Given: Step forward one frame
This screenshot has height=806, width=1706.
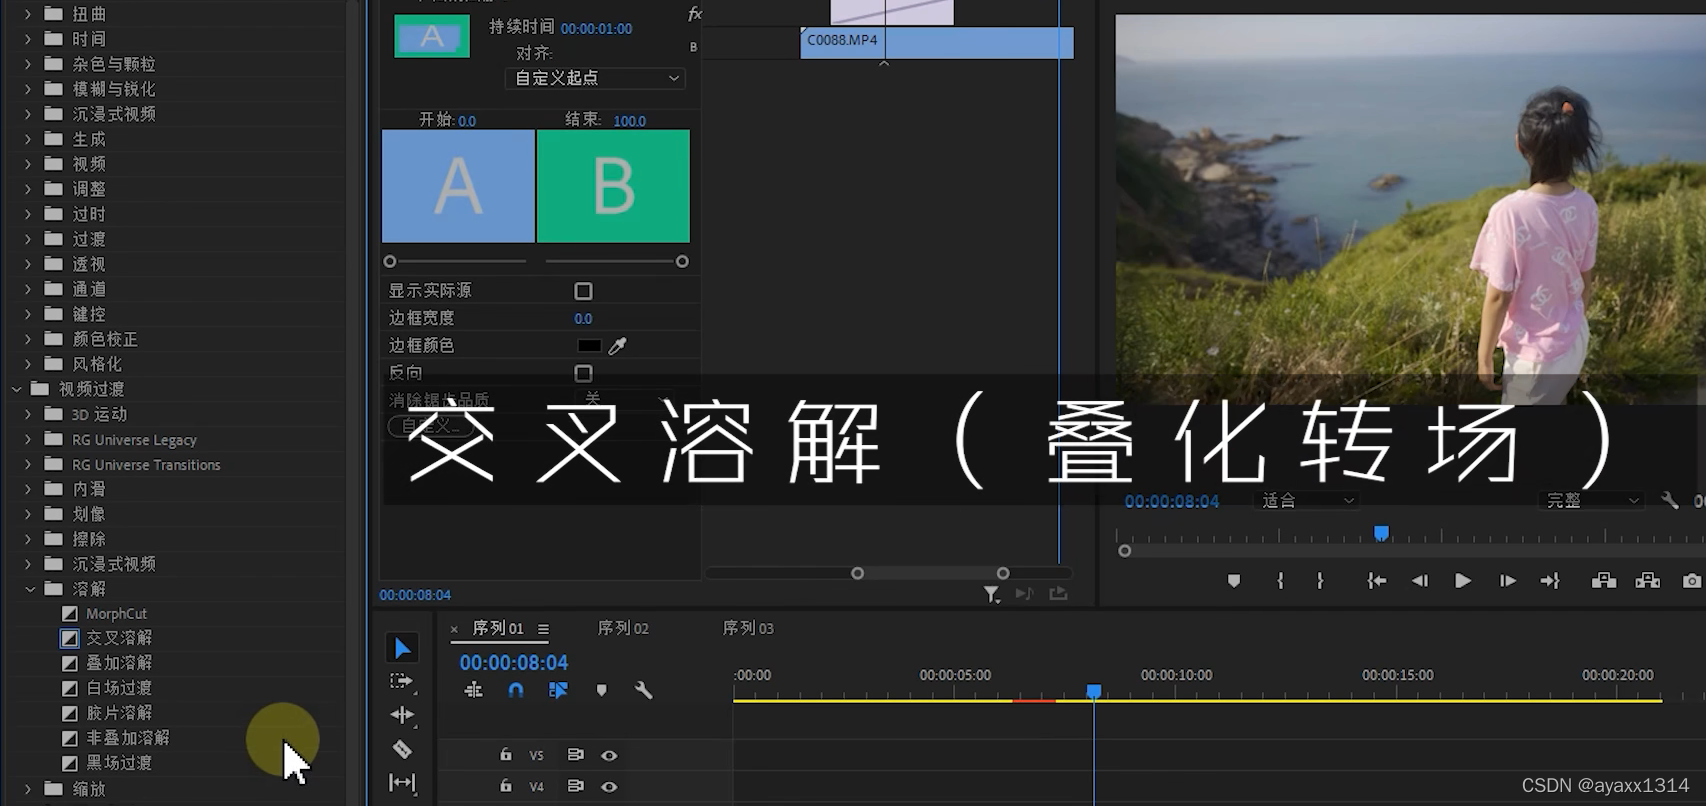Looking at the screenshot, I should (x=1507, y=581).
